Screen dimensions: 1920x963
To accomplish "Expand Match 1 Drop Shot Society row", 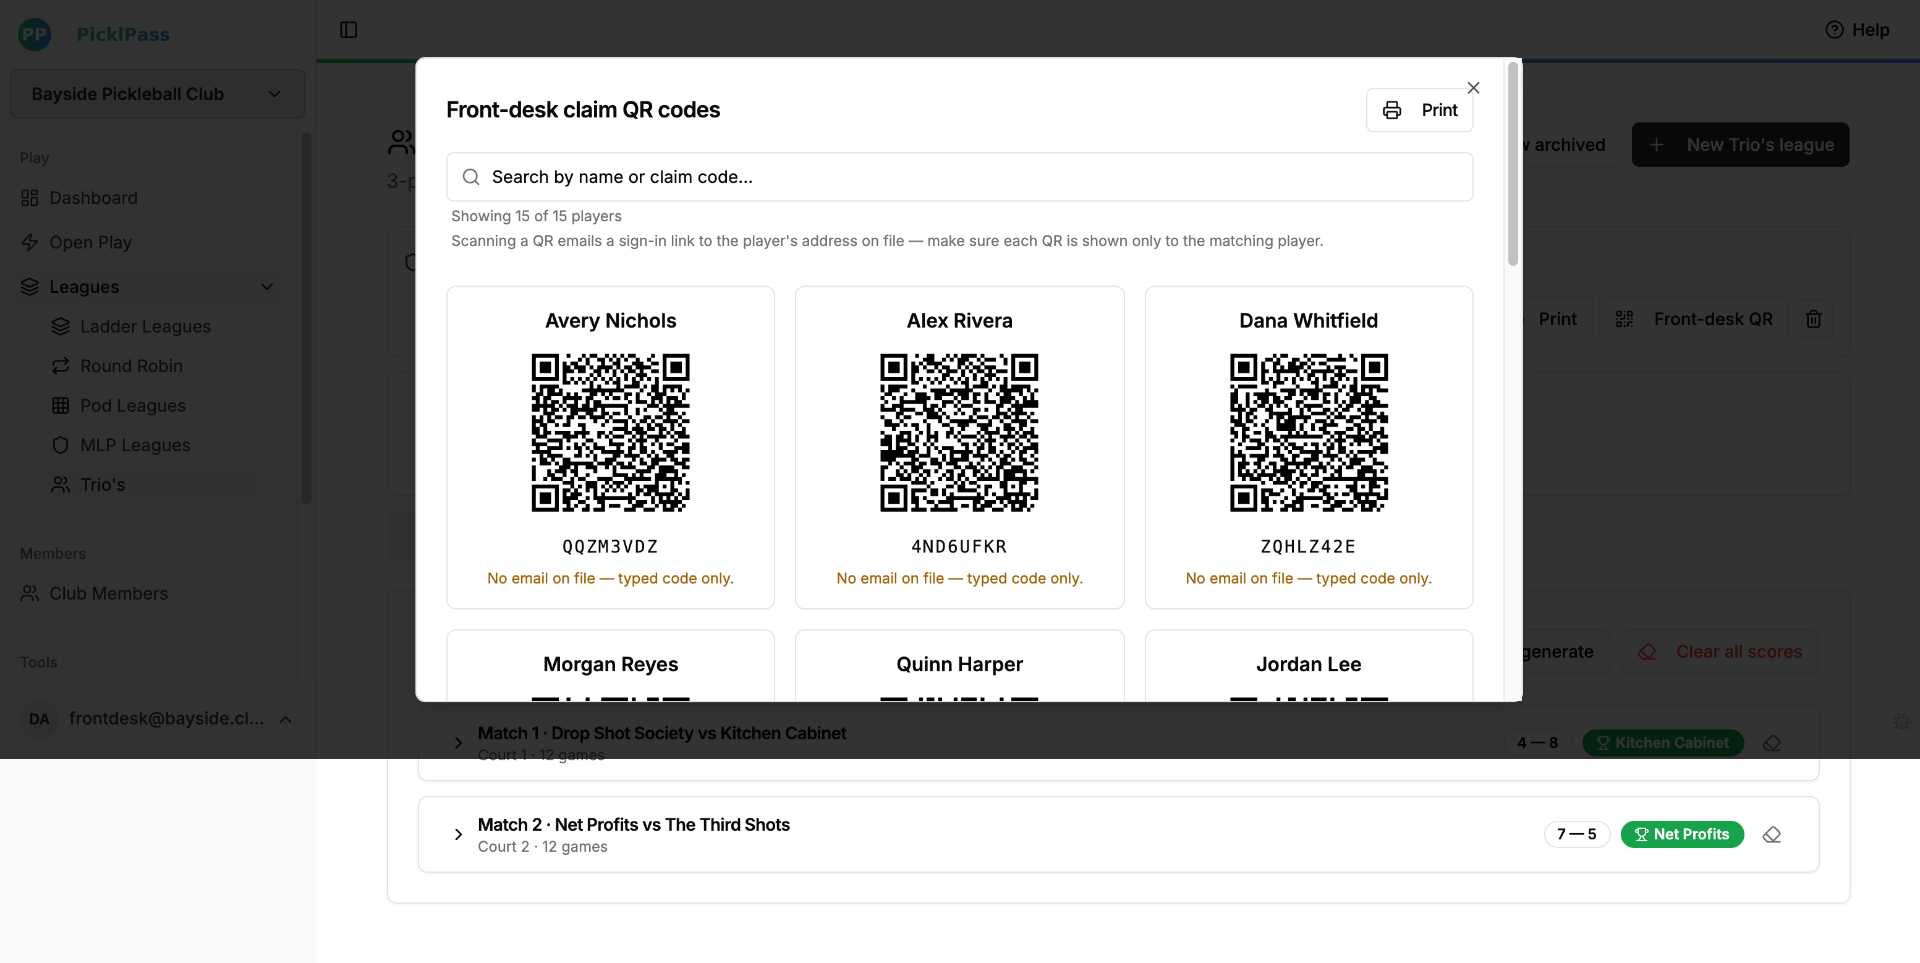I will click(458, 743).
